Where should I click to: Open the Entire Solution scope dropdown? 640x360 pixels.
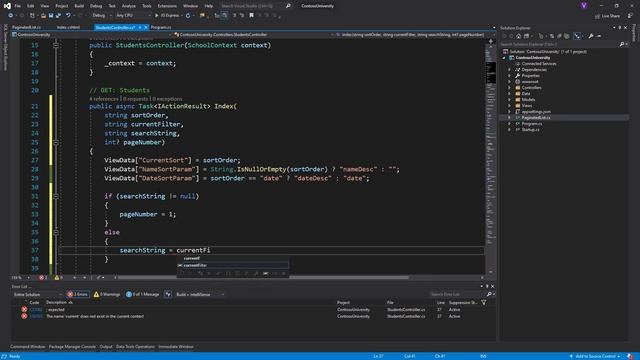click(x=38, y=294)
